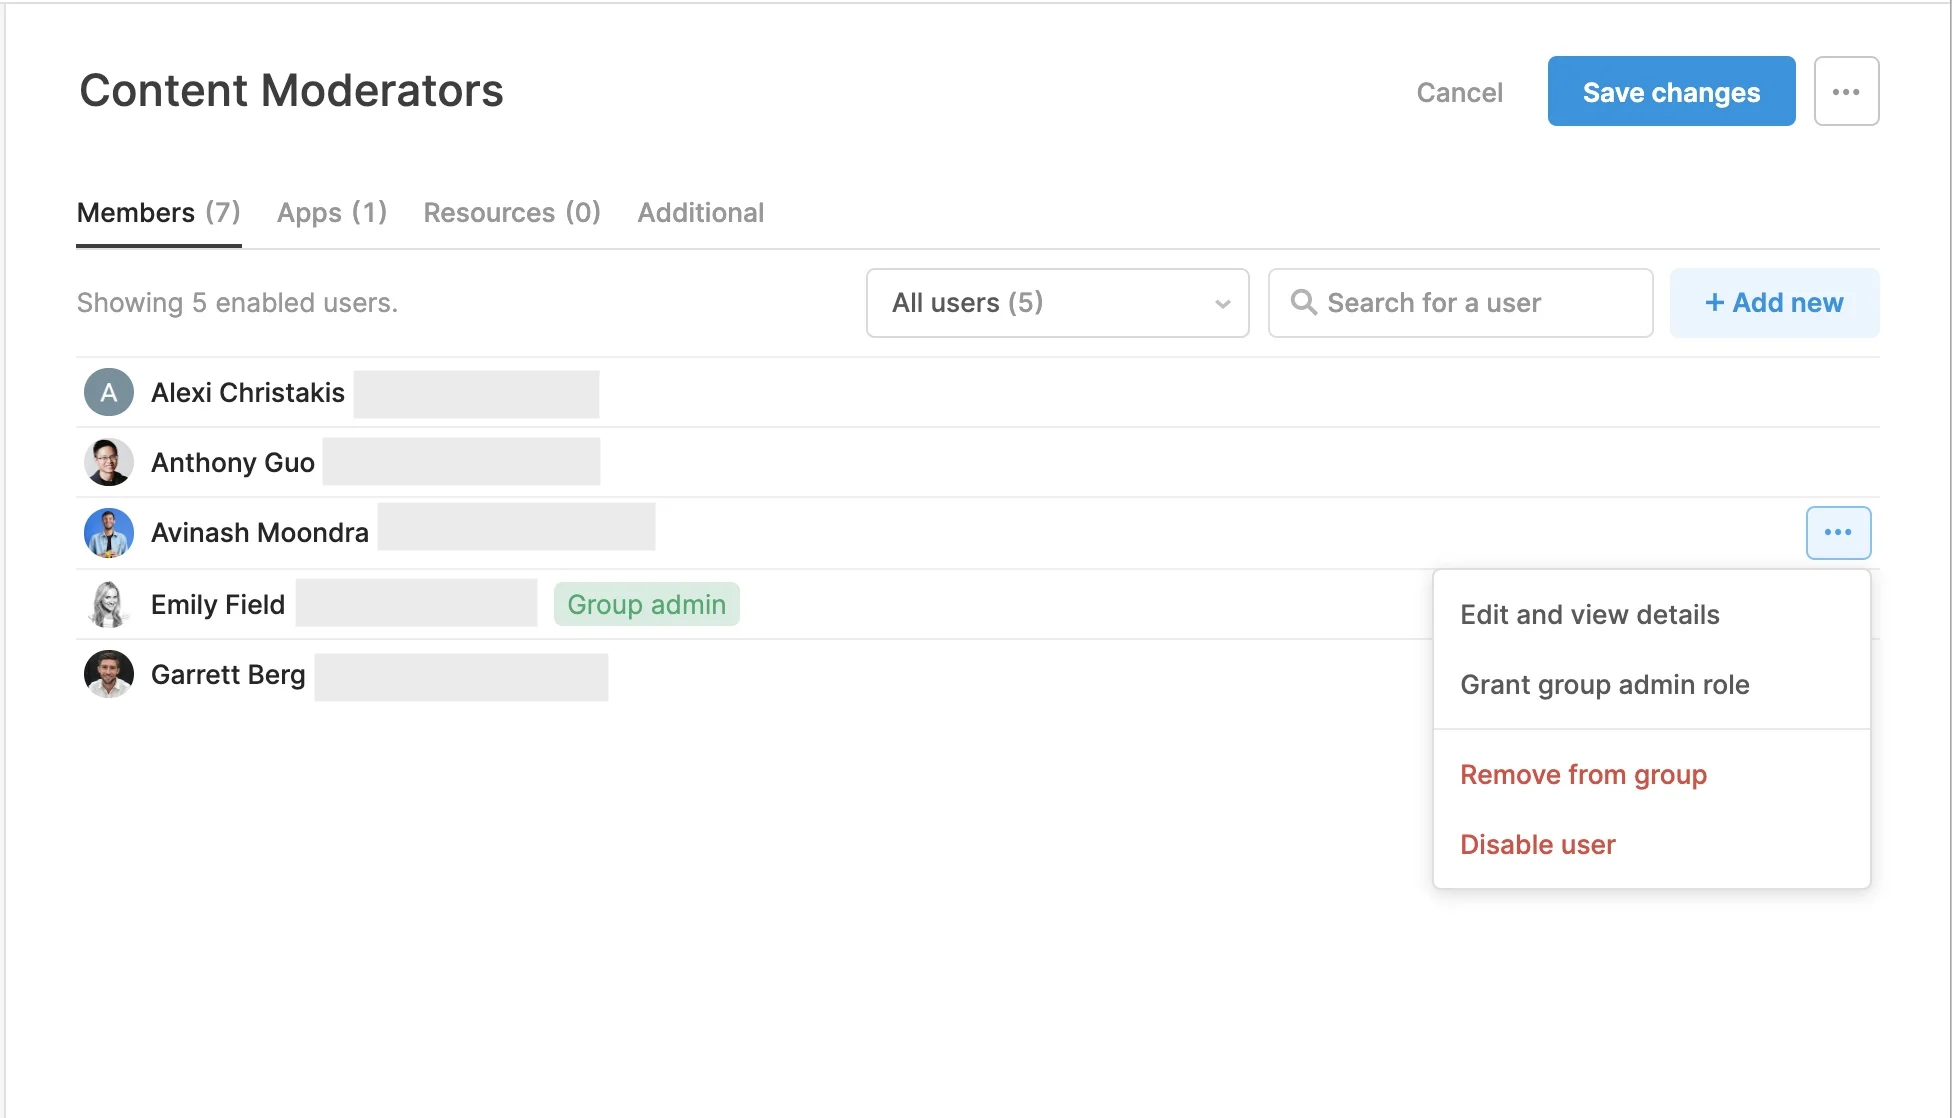Expand the All users filter dropdown

click(1056, 302)
